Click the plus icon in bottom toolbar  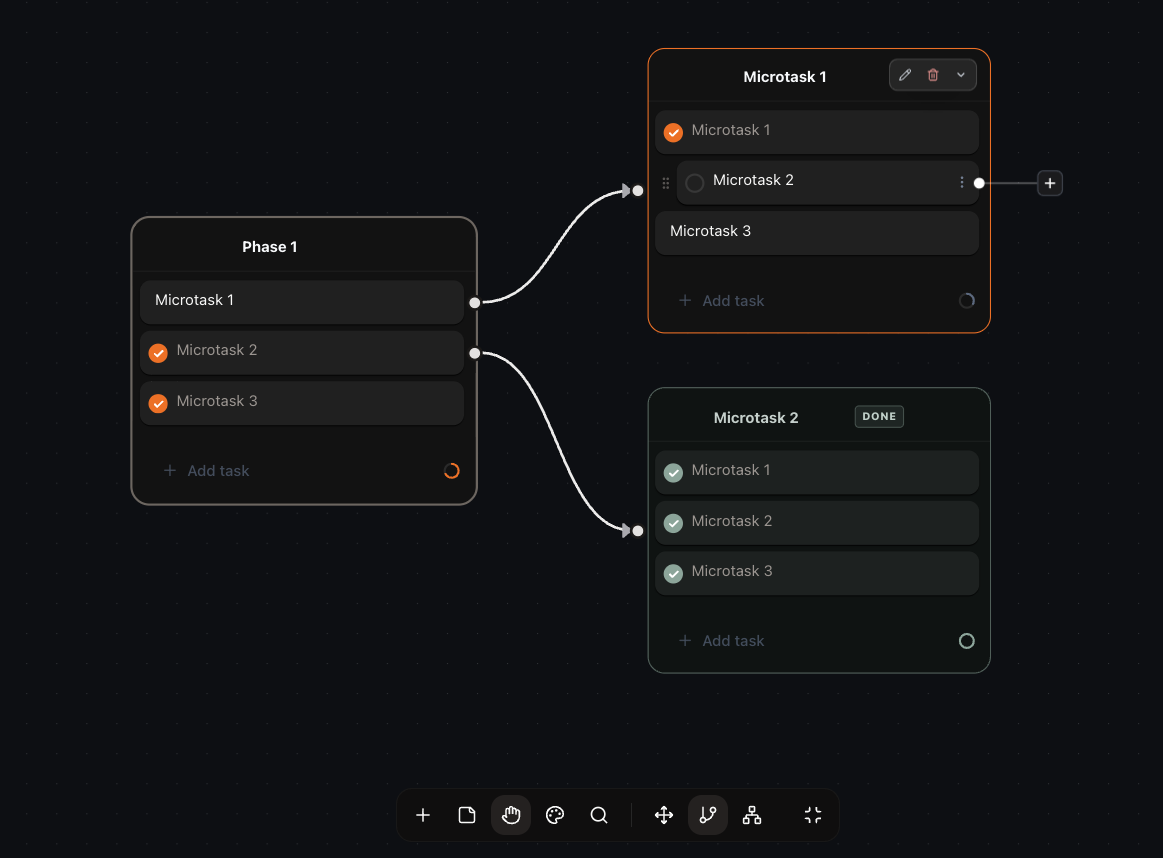tap(423, 815)
